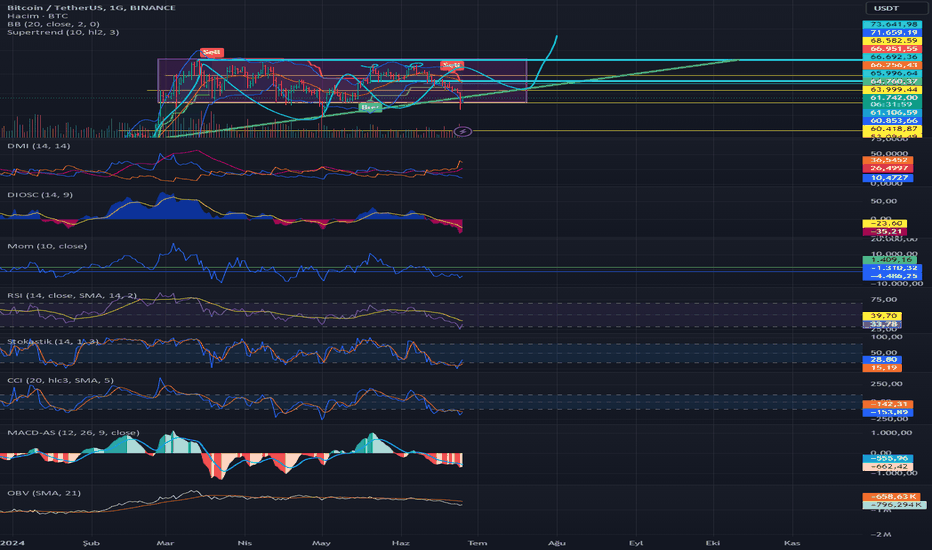This screenshot has height=550, width=932.
Task: Click the RSI value label 39,70
Action: click(x=882, y=316)
